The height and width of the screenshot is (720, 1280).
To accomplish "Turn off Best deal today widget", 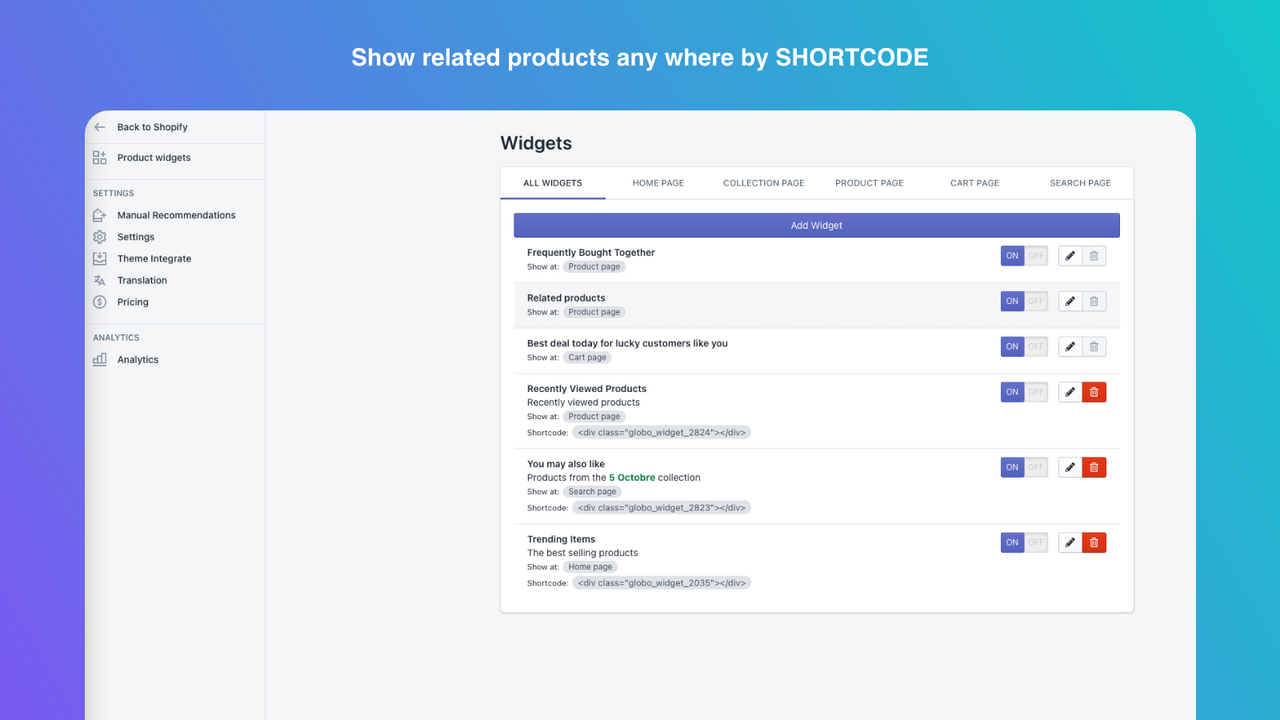I will (1036, 347).
